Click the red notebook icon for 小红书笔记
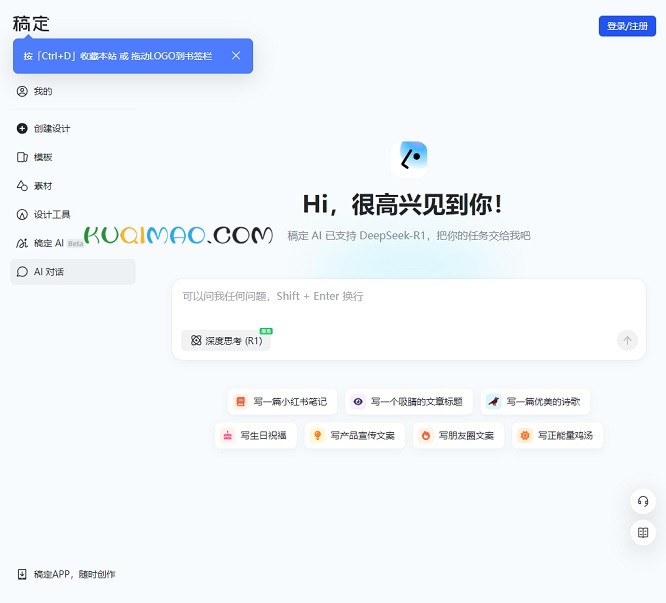This screenshot has height=603, width=666. point(240,401)
